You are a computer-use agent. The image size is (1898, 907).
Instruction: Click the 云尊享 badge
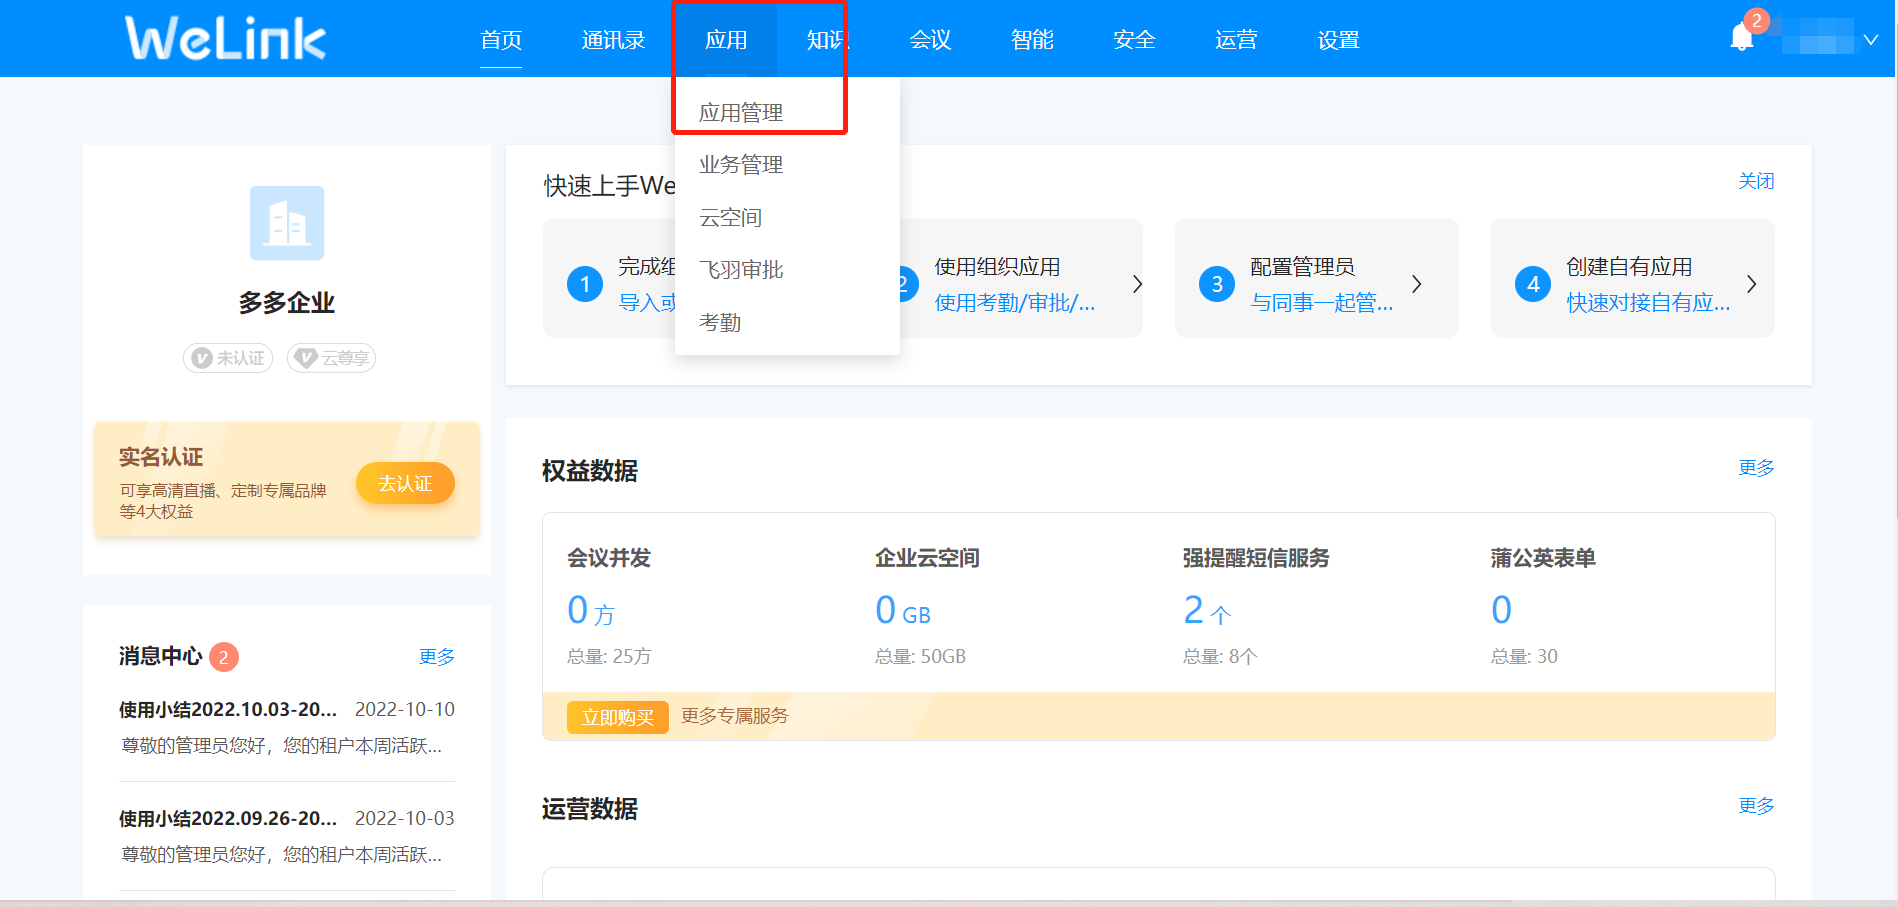pos(331,358)
